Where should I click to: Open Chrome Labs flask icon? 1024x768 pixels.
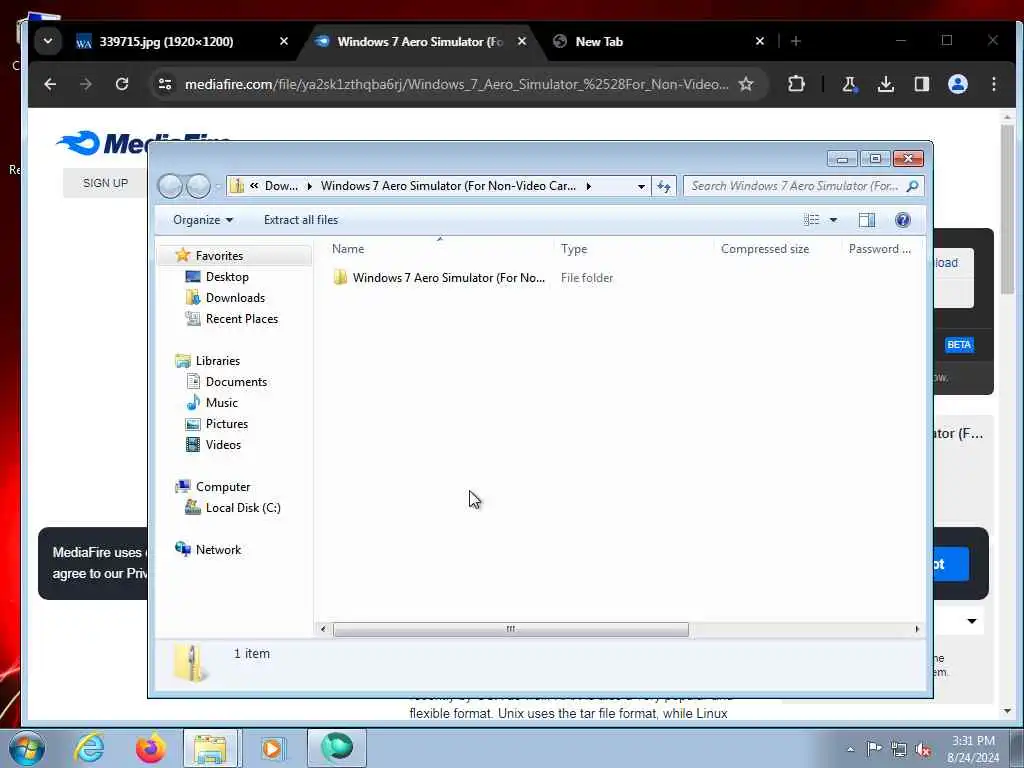[849, 84]
